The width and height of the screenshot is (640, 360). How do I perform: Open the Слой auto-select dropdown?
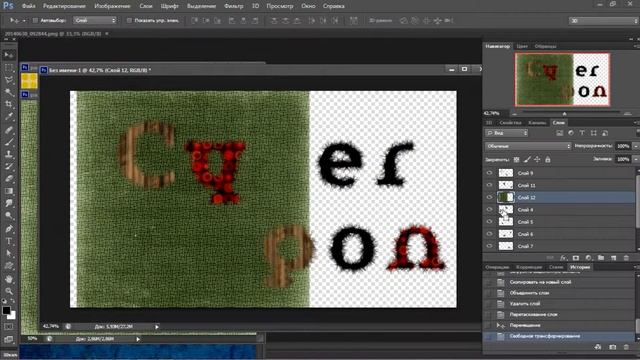coord(95,20)
